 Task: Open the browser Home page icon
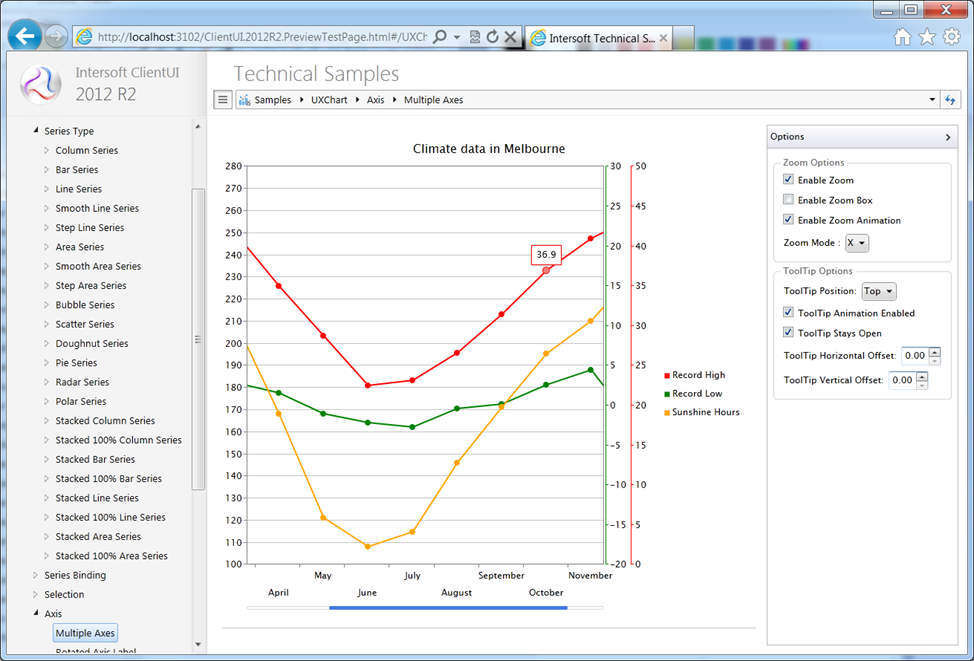pyautogui.click(x=903, y=37)
